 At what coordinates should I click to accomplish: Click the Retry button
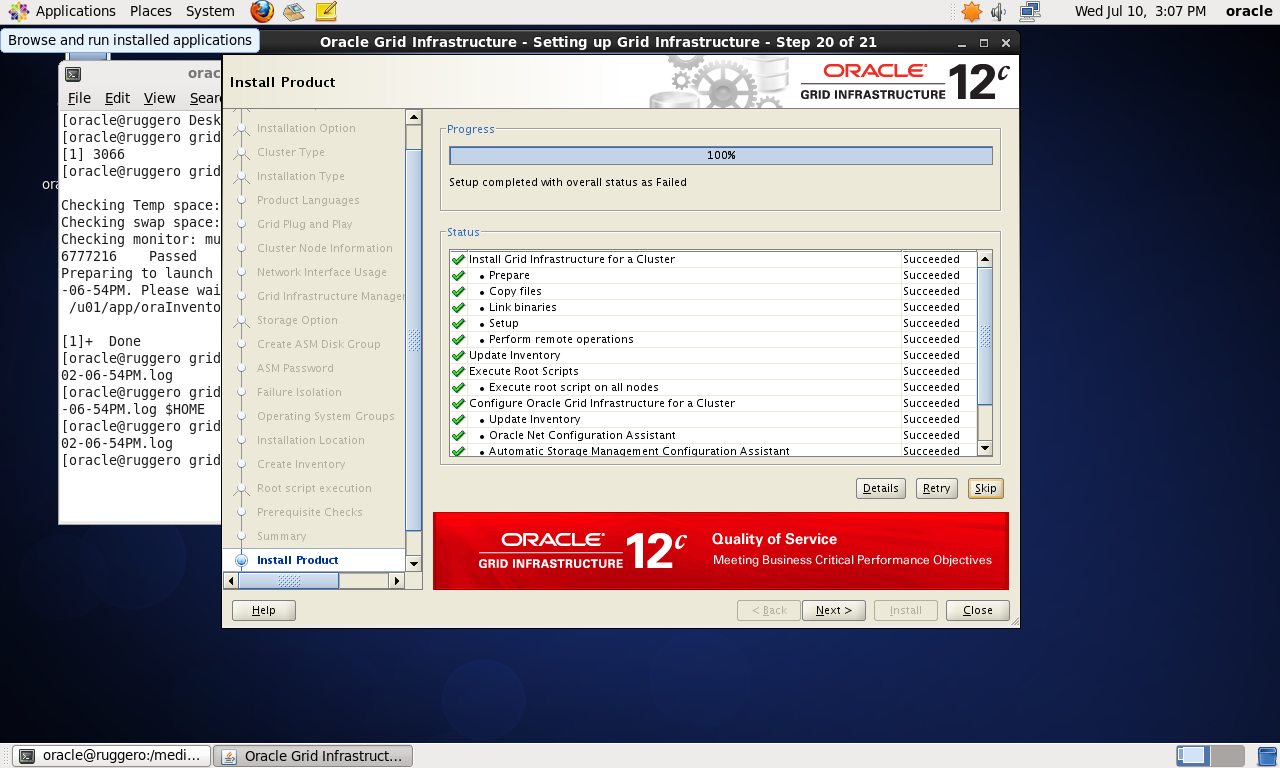click(x=936, y=488)
